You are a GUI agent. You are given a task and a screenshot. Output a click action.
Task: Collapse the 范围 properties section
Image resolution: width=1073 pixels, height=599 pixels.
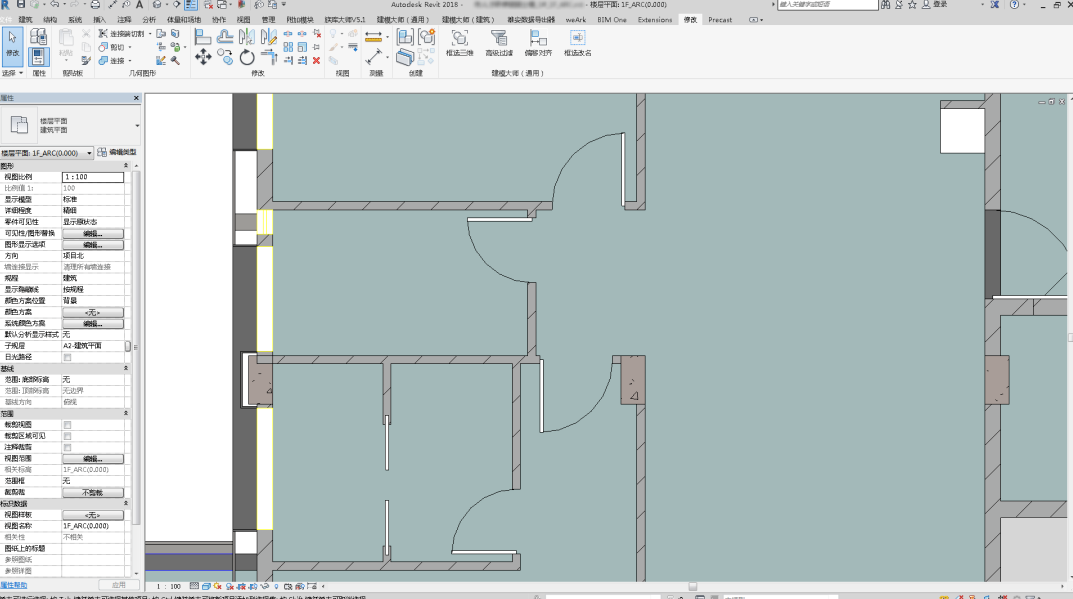(126, 413)
